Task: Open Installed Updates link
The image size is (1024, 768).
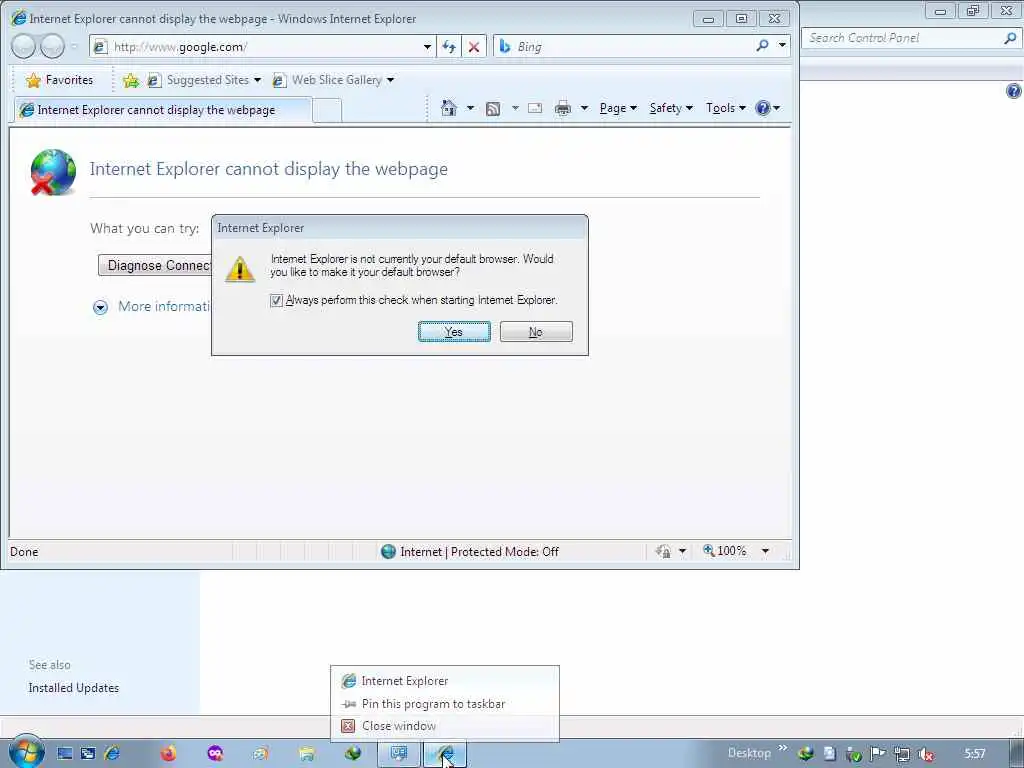Action: tap(74, 688)
